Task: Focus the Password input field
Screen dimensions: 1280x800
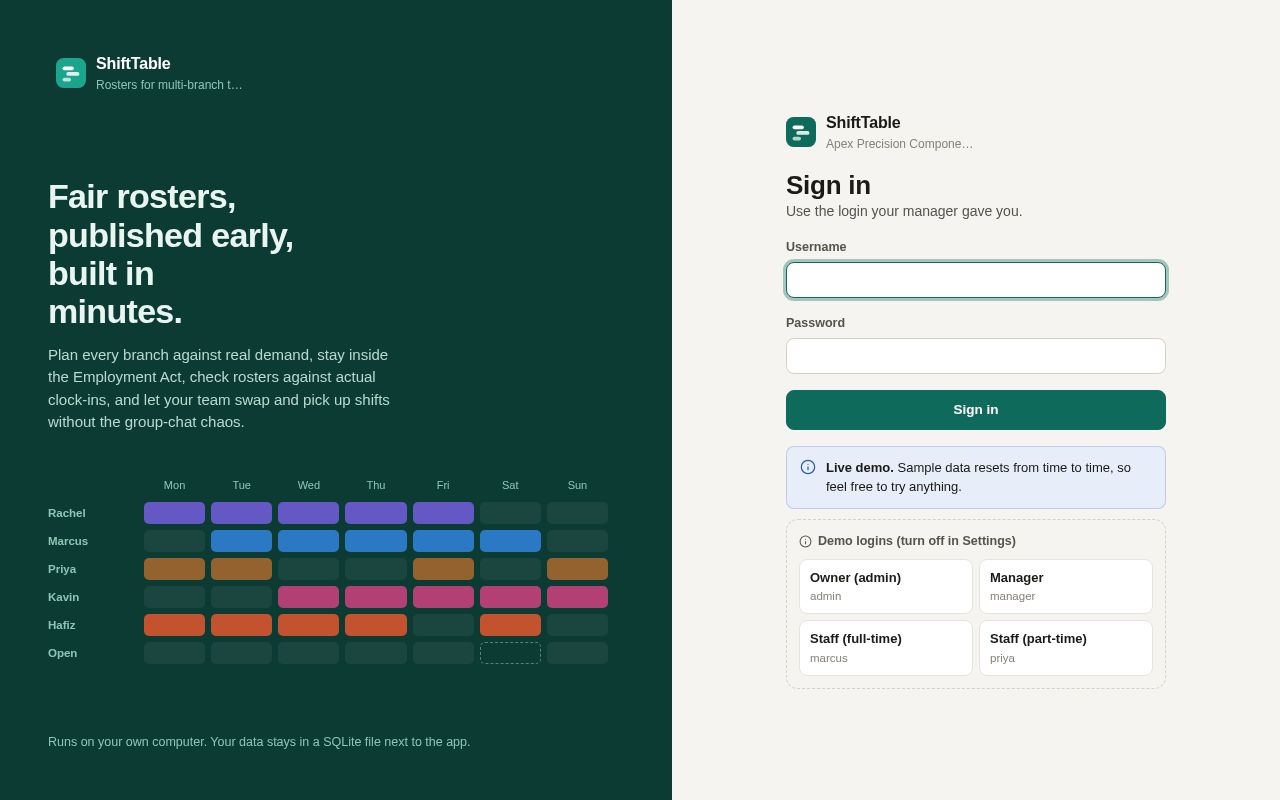Action: click(976, 356)
